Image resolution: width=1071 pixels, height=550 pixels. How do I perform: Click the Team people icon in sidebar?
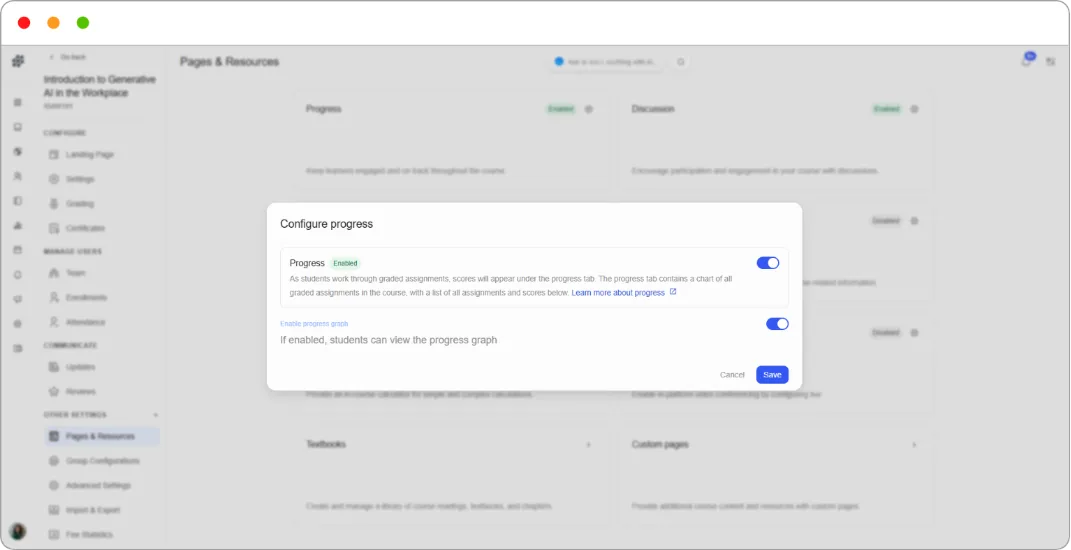tap(53, 273)
